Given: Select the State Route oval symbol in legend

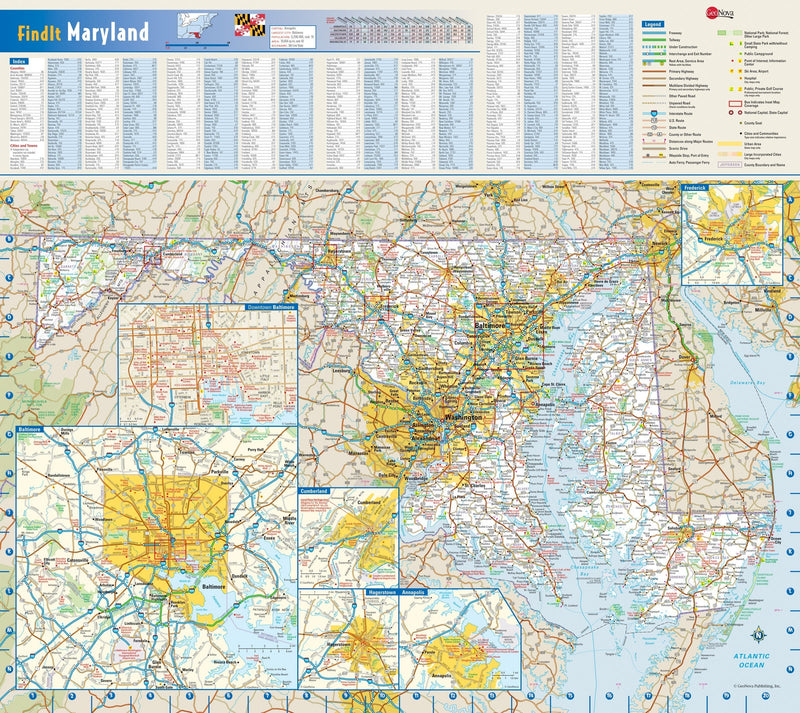Looking at the screenshot, I should click(654, 128).
